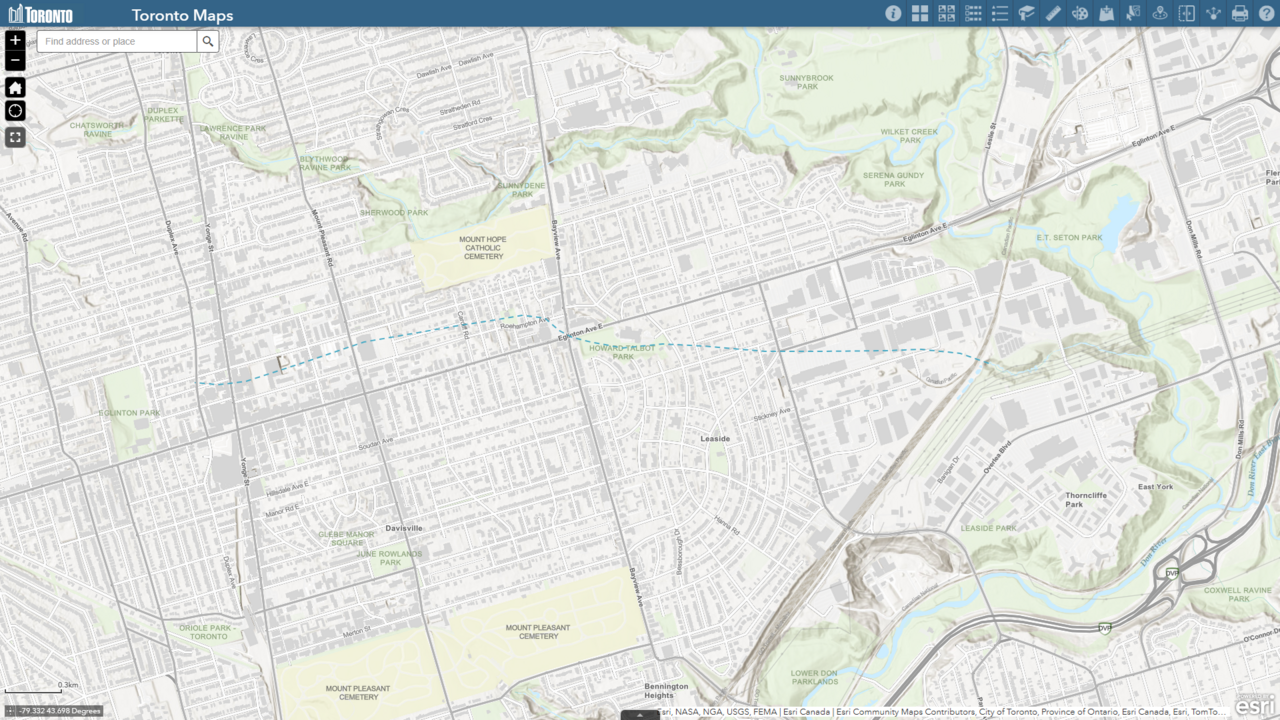1280x720 pixels.
Task: Activate the My Location button
Action: coord(15,111)
